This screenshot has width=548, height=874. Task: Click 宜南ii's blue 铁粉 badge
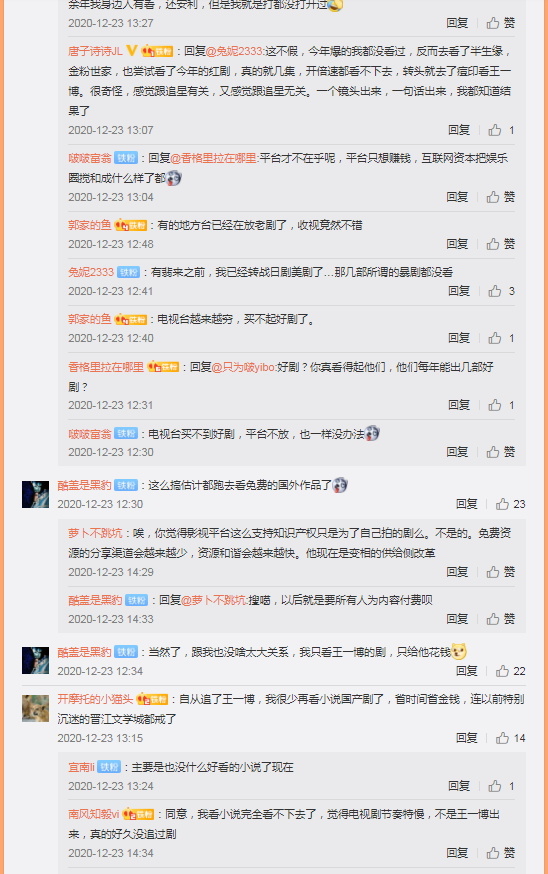(109, 768)
